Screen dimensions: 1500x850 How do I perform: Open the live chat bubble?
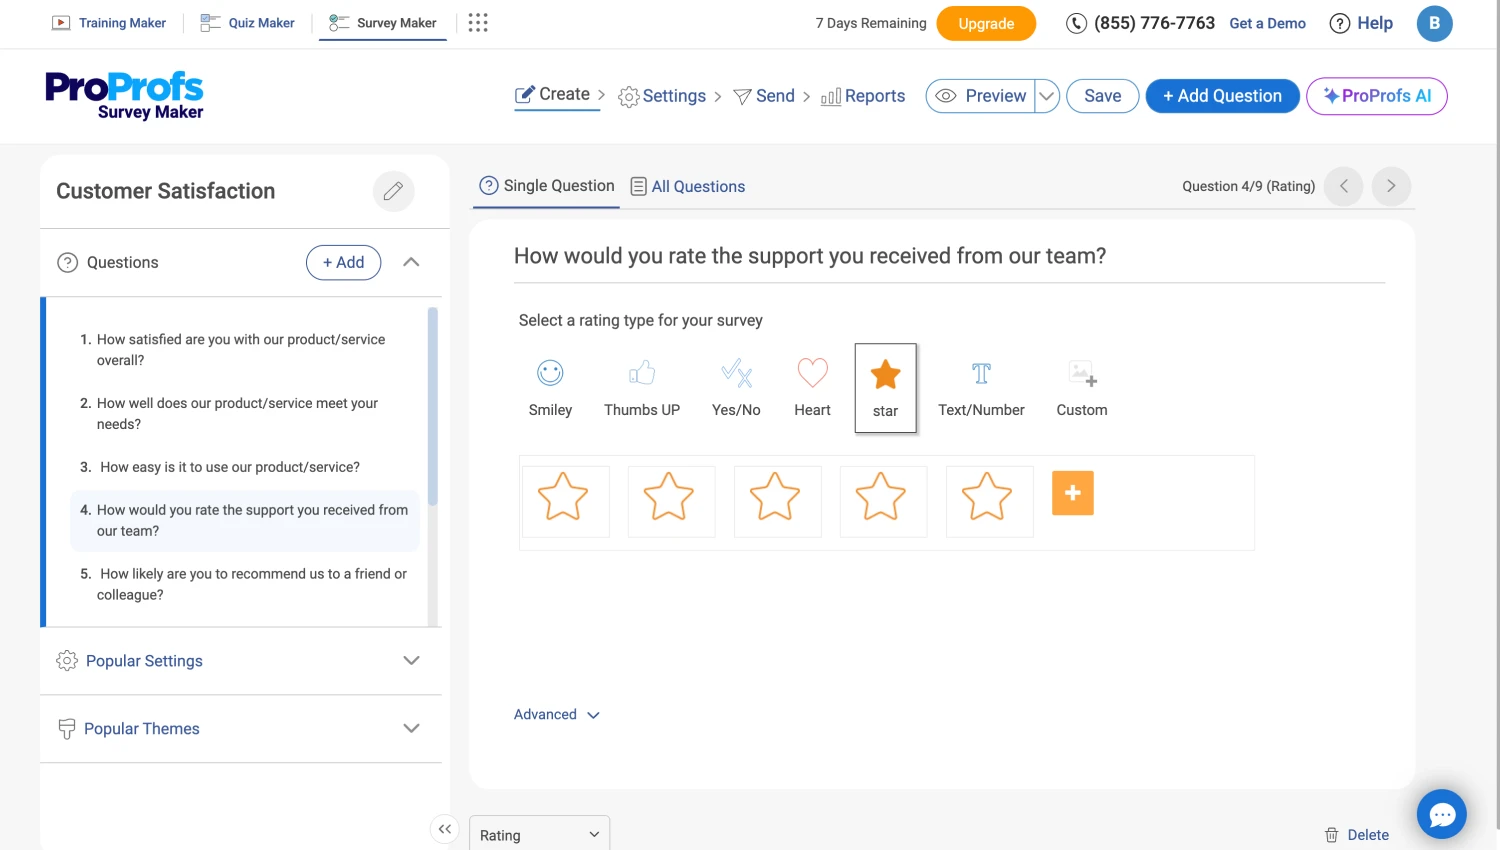coord(1441,815)
